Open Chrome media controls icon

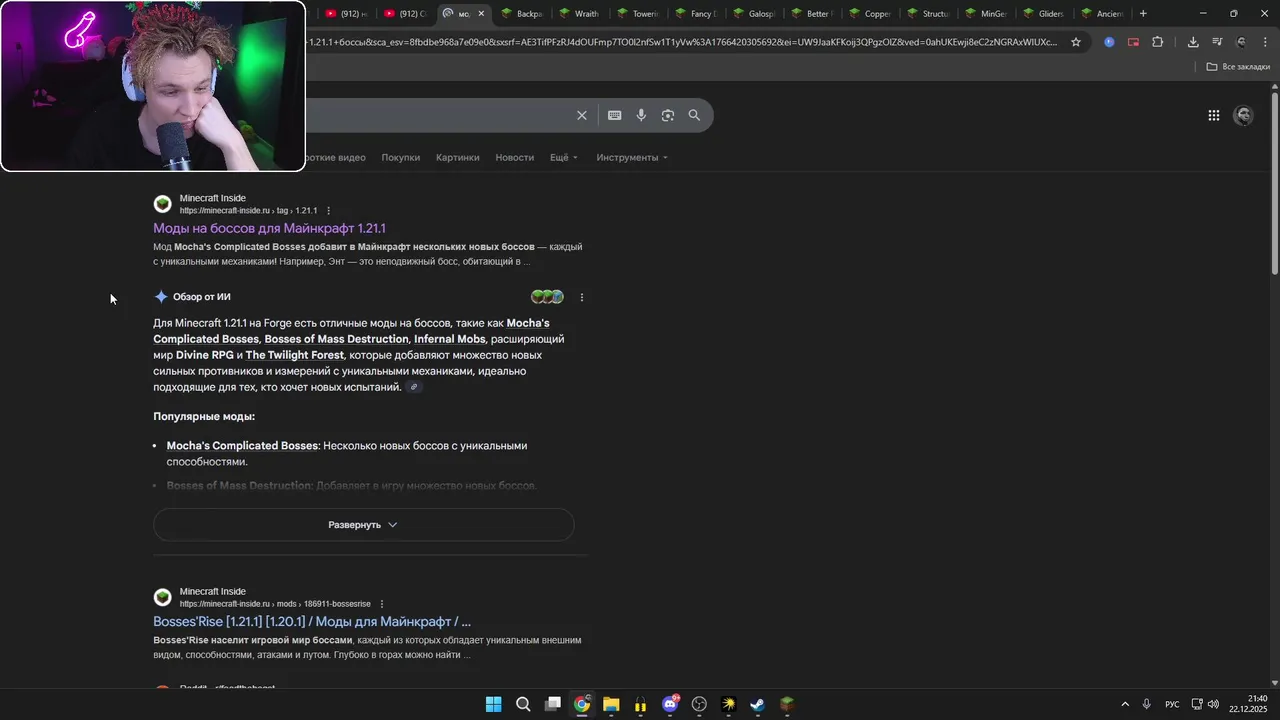tap(1217, 42)
